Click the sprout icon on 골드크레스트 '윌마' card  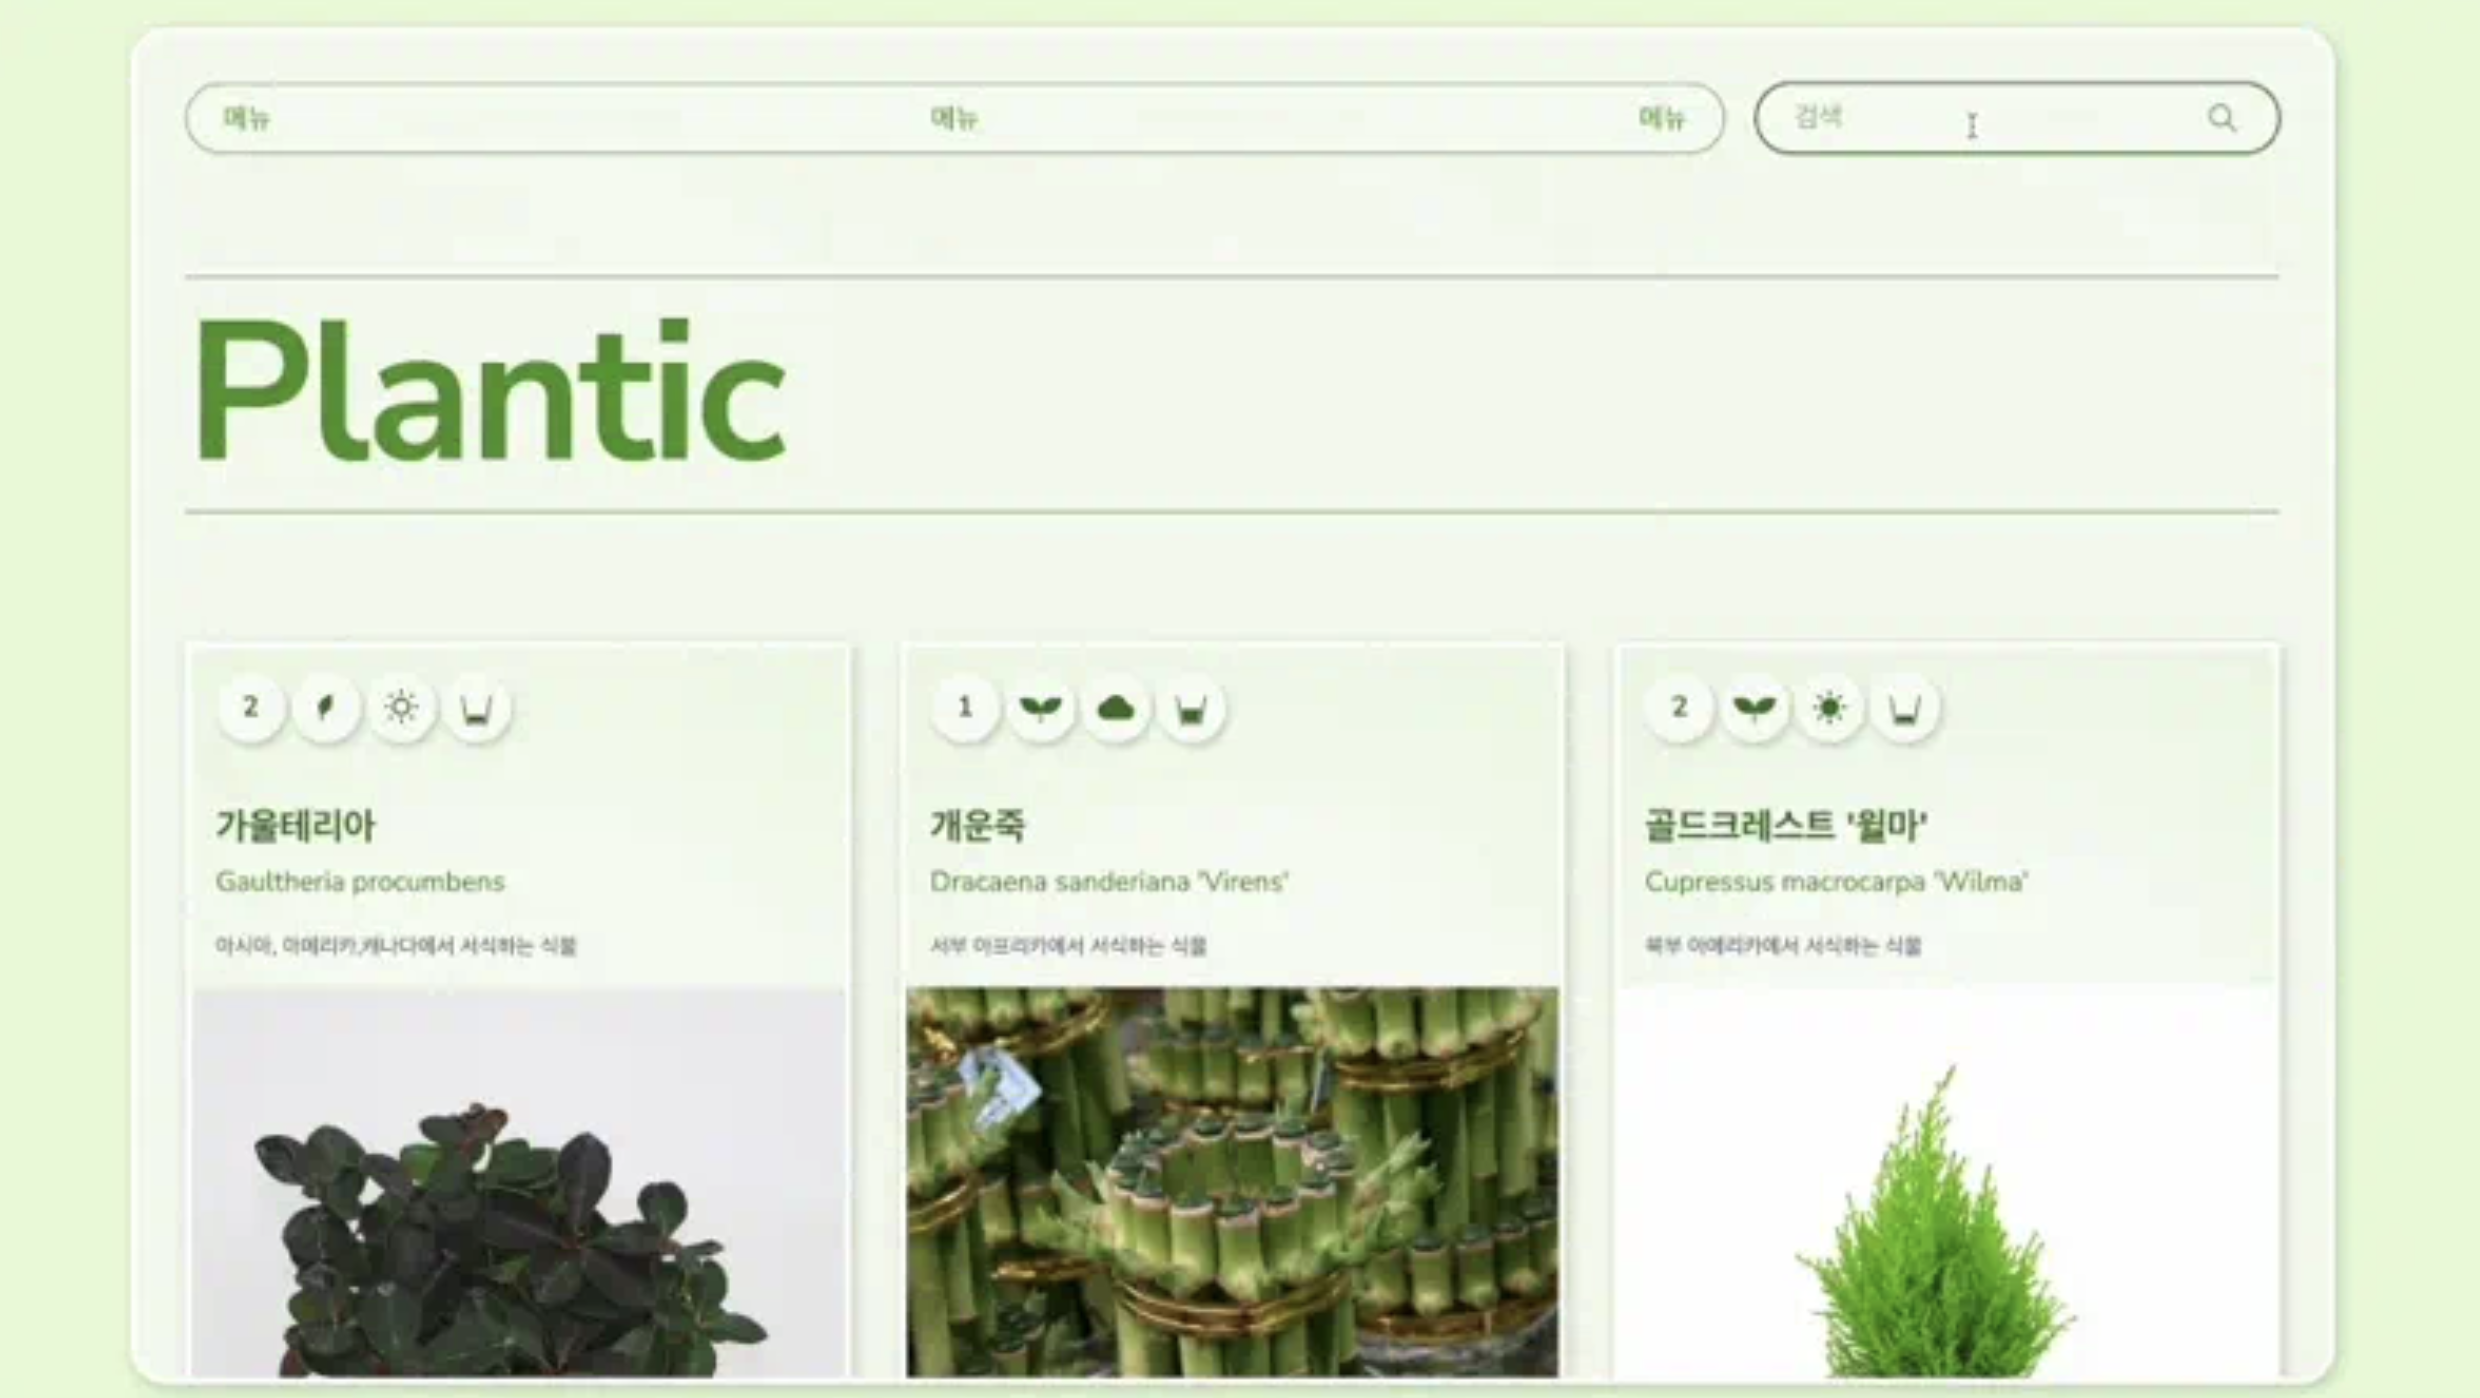coord(1755,708)
